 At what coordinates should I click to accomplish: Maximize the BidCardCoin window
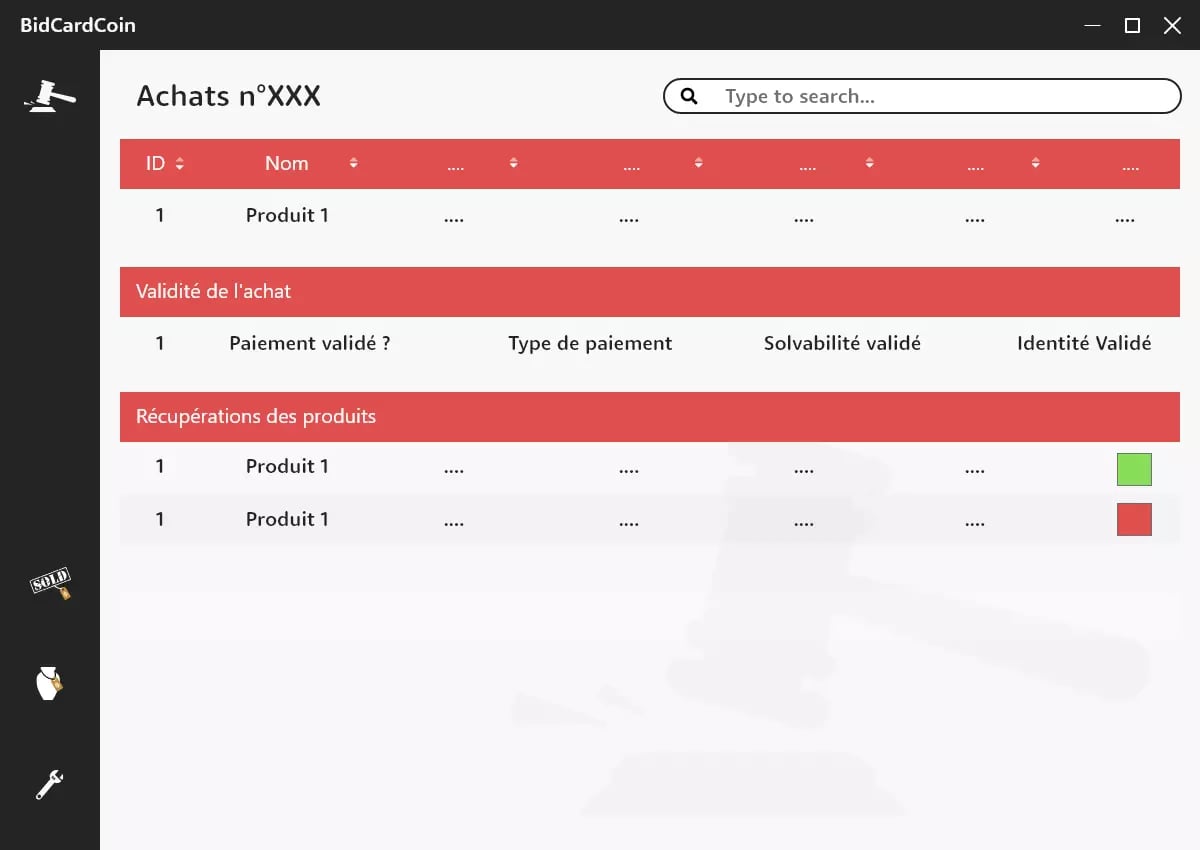1132,26
